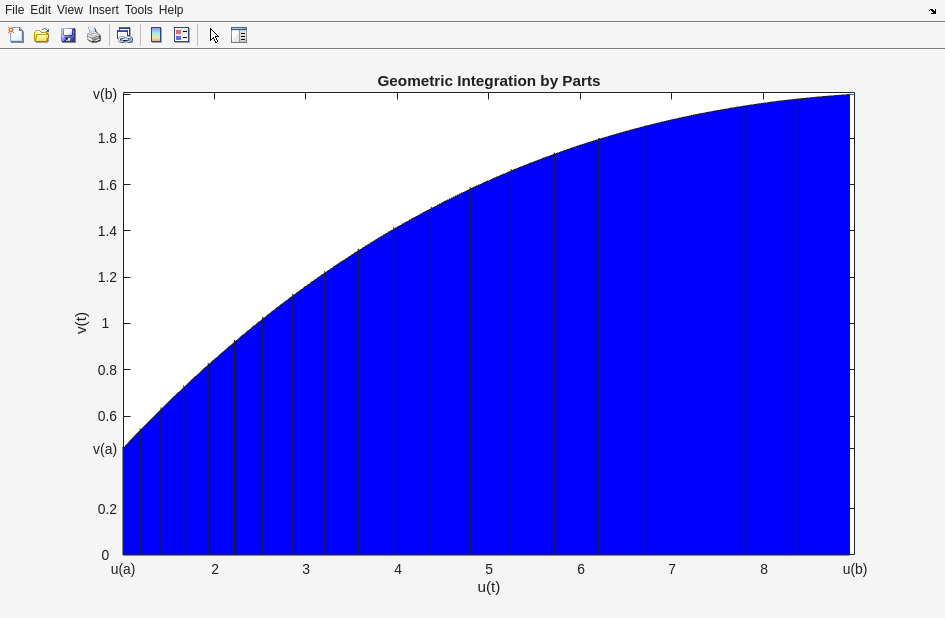Screen dimensions: 945x618
Task: Open the File menu
Action: (14, 10)
